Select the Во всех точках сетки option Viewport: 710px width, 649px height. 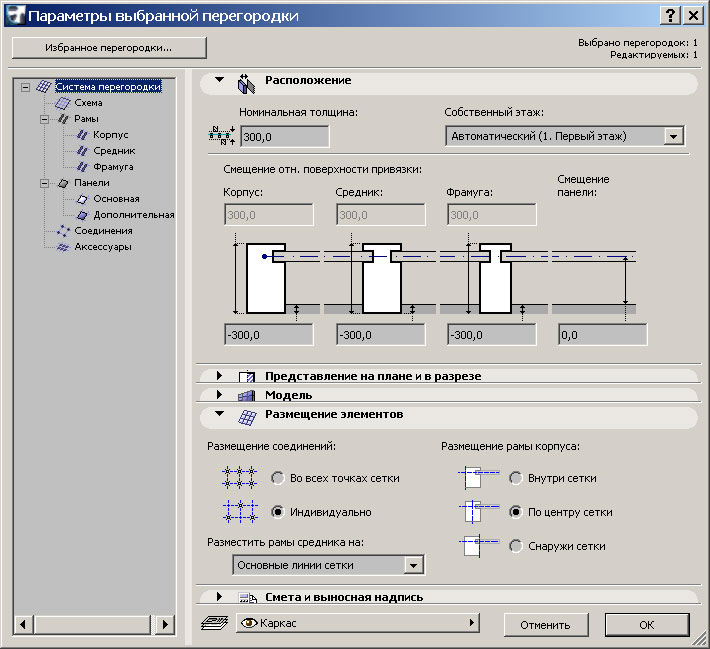click(278, 479)
